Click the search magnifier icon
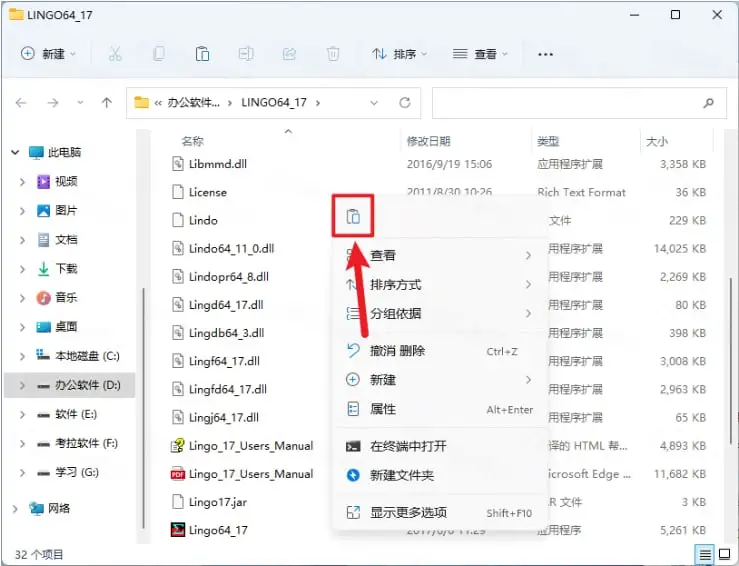The image size is (739, 566). [x=708, y=103]
